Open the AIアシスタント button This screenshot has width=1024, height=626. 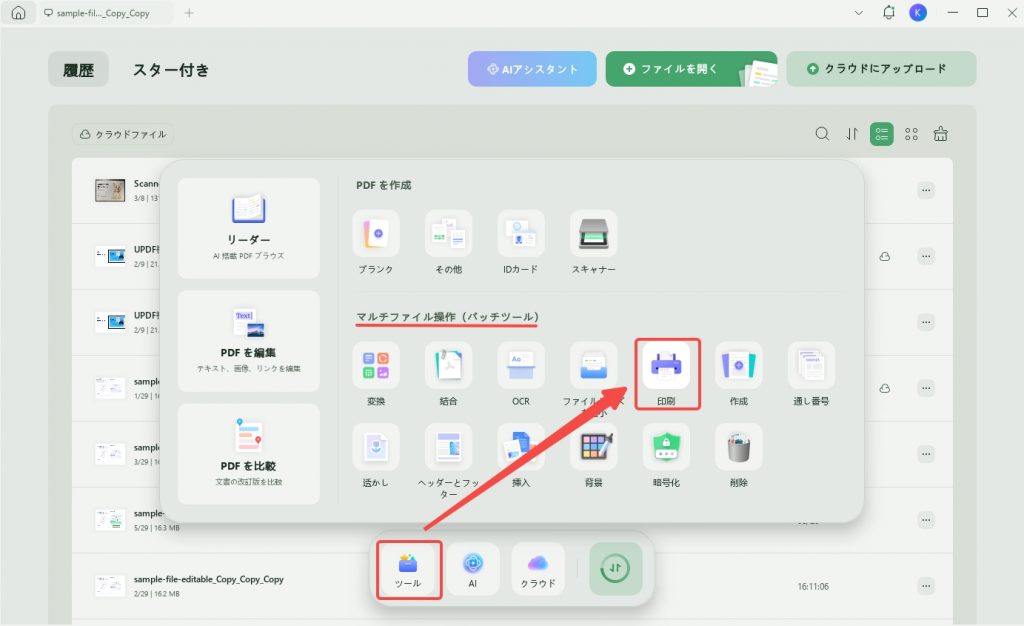[532, 69]
